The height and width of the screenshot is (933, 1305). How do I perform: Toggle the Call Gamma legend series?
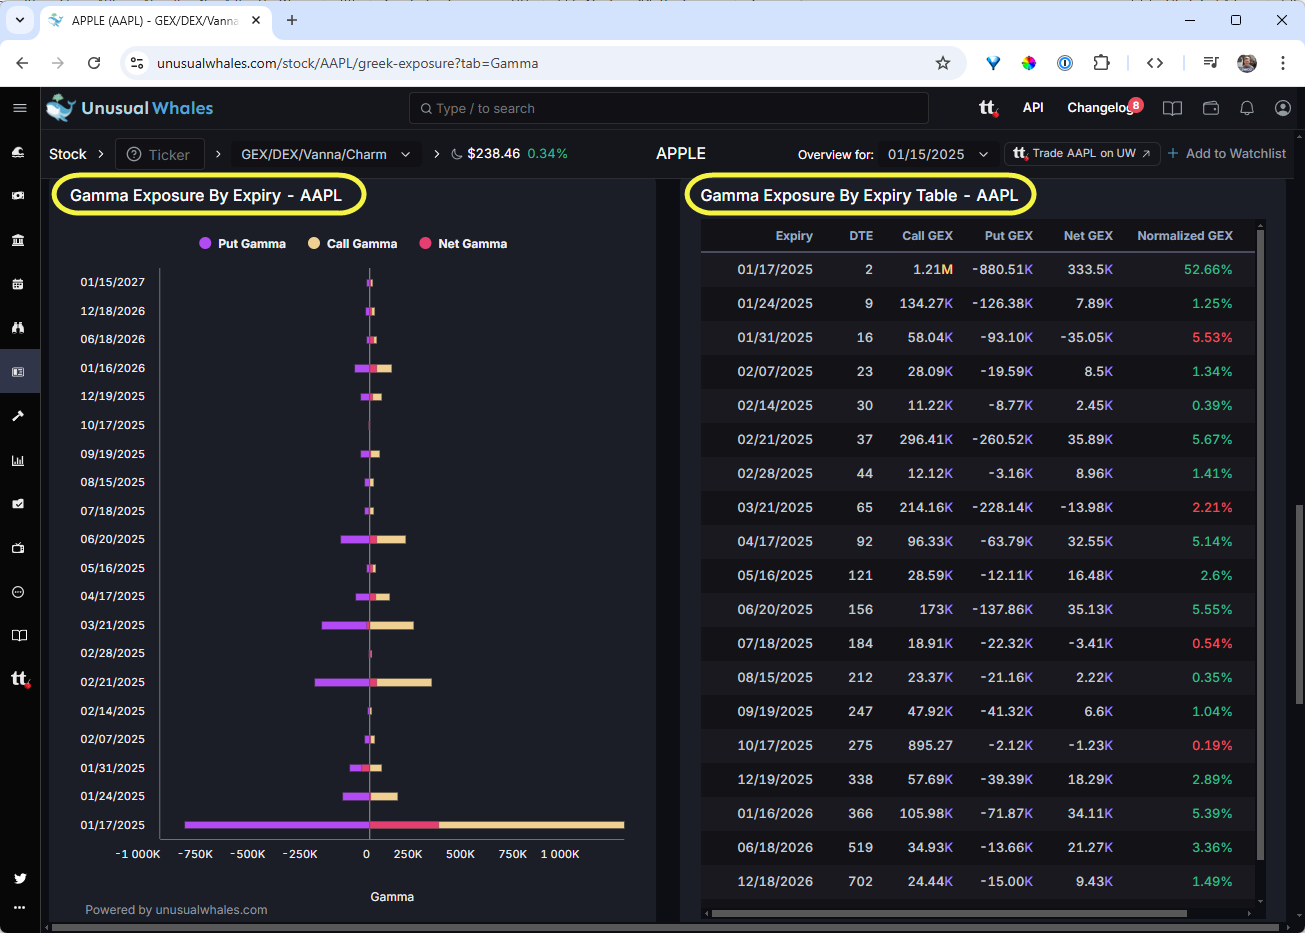pyautogui.click(x=352, y=243)
